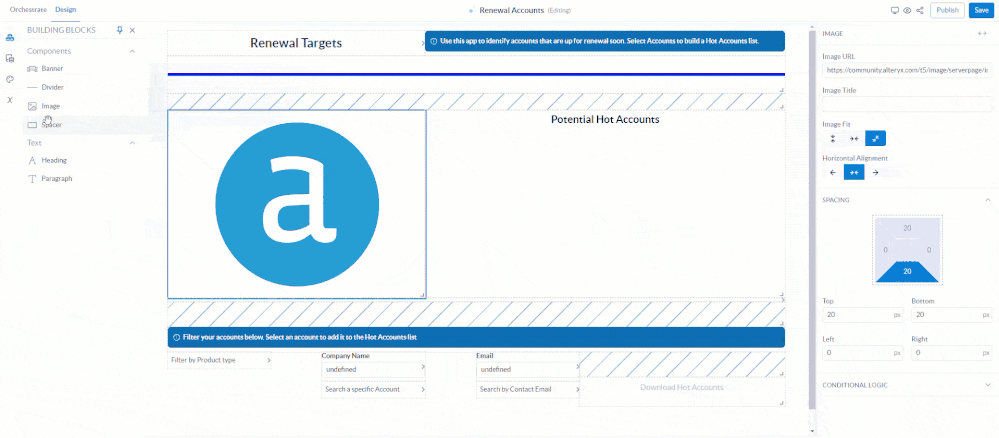
Task: Set Image Fit to the horizontal fit option
Action: (854, 138)
